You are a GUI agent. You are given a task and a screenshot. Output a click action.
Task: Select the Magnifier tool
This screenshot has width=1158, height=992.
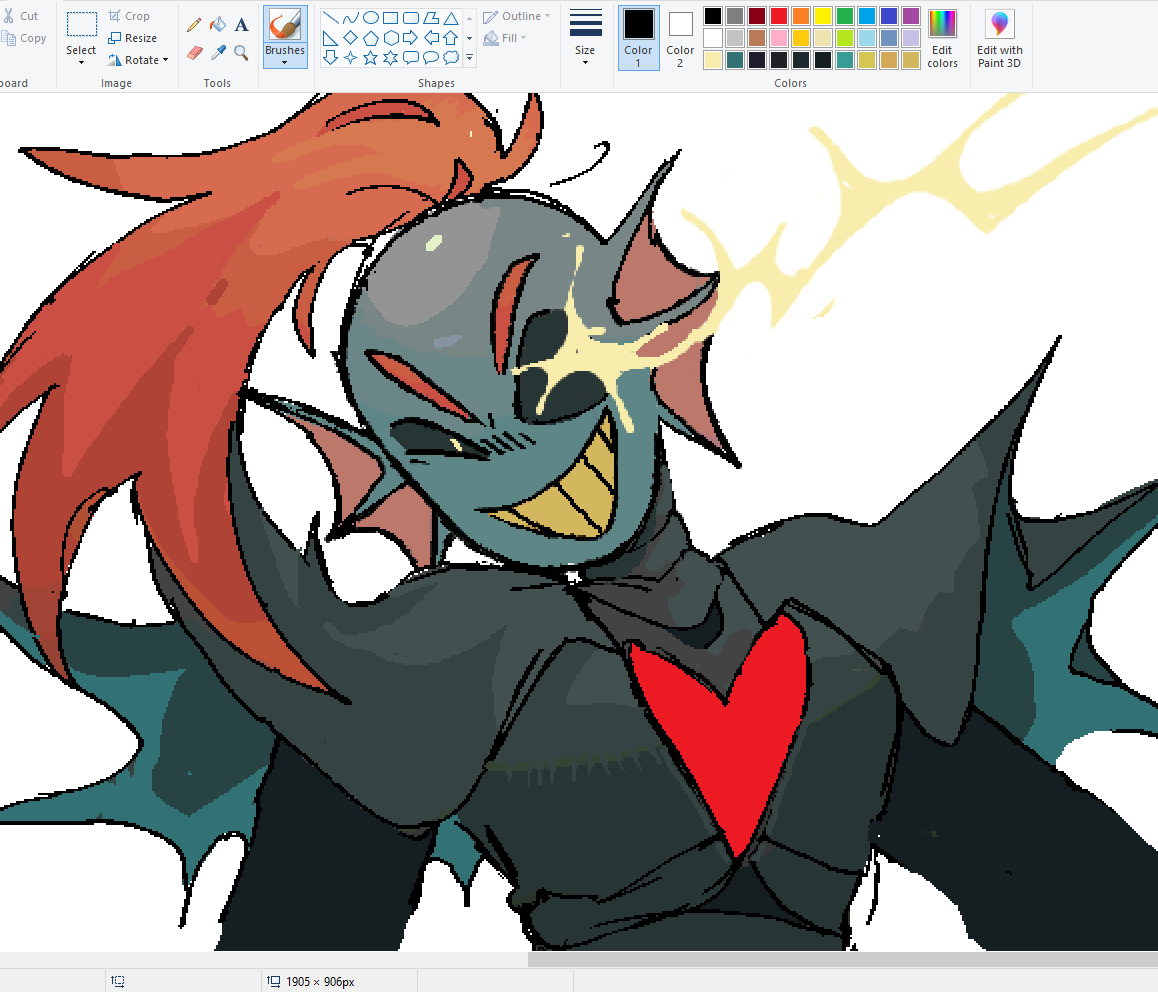click(x=241, y=52)
